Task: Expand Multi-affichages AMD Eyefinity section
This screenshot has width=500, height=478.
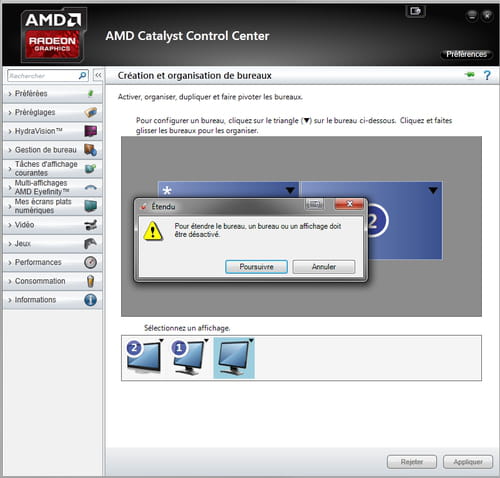Action: [x=52, y=187]
